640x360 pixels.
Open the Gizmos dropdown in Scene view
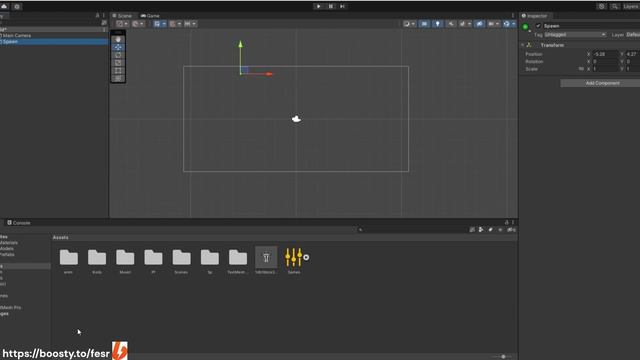click(509, 24)
